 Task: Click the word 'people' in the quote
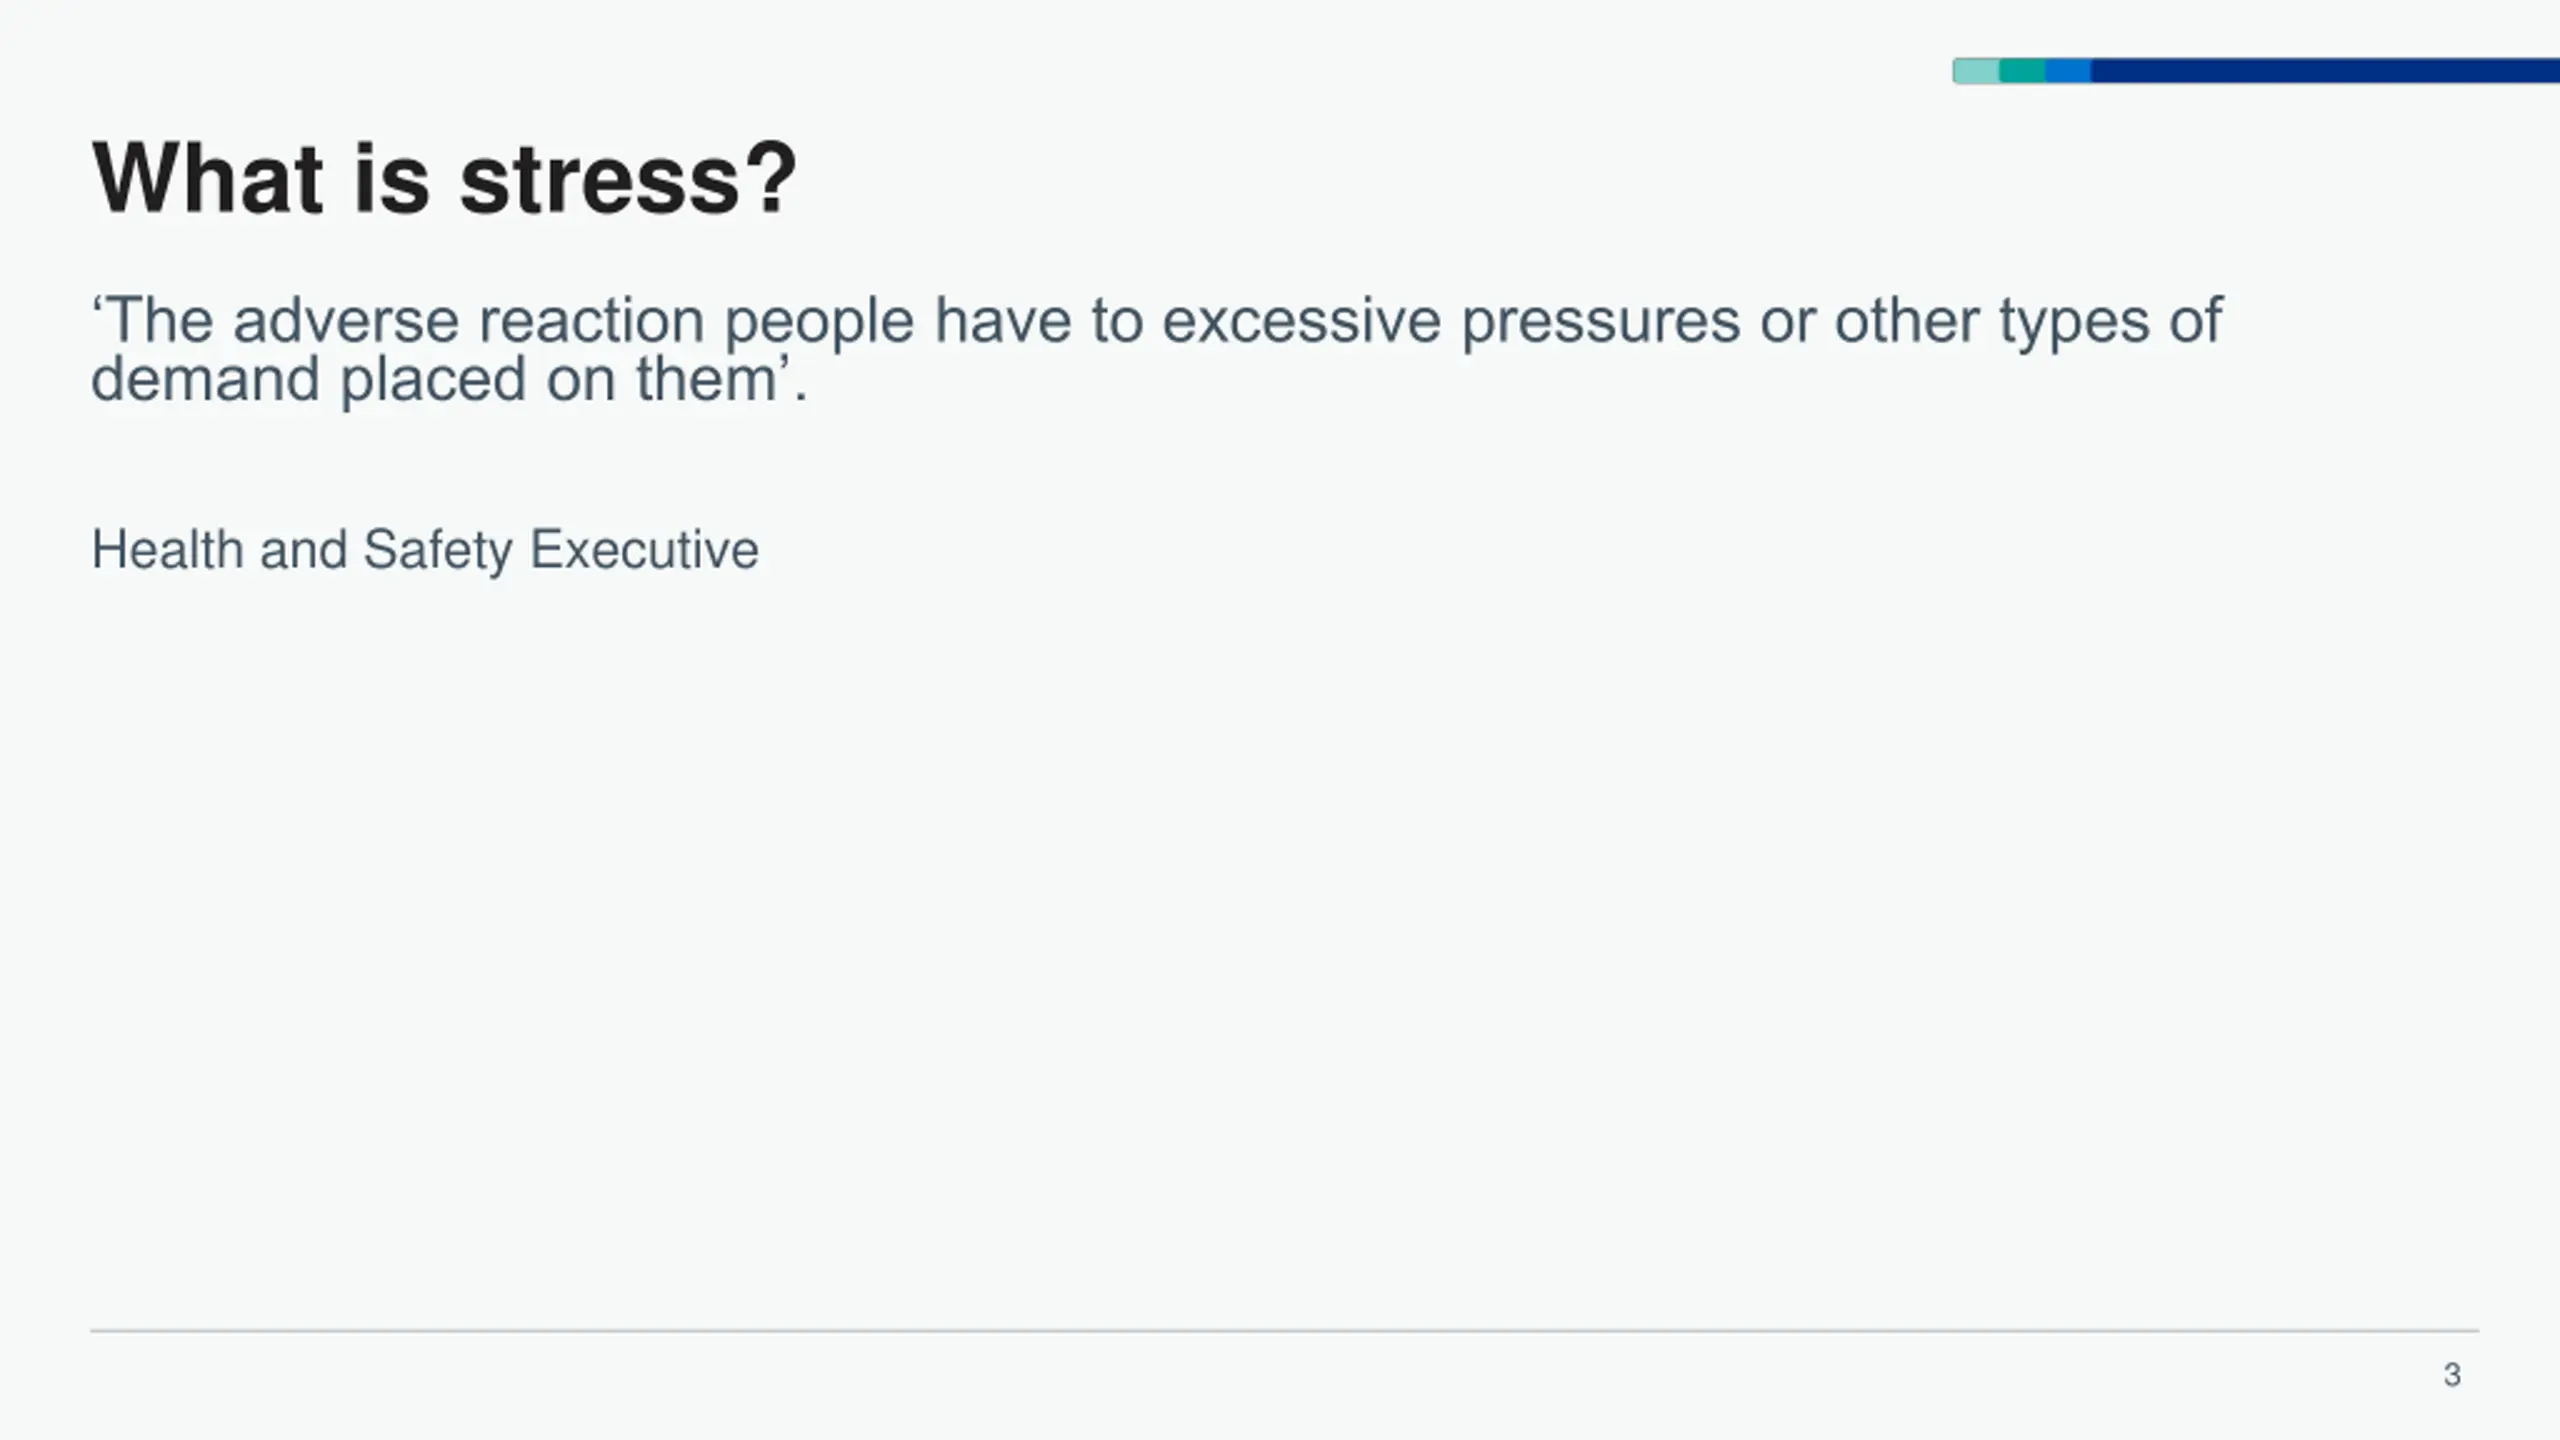coord(819,323)
